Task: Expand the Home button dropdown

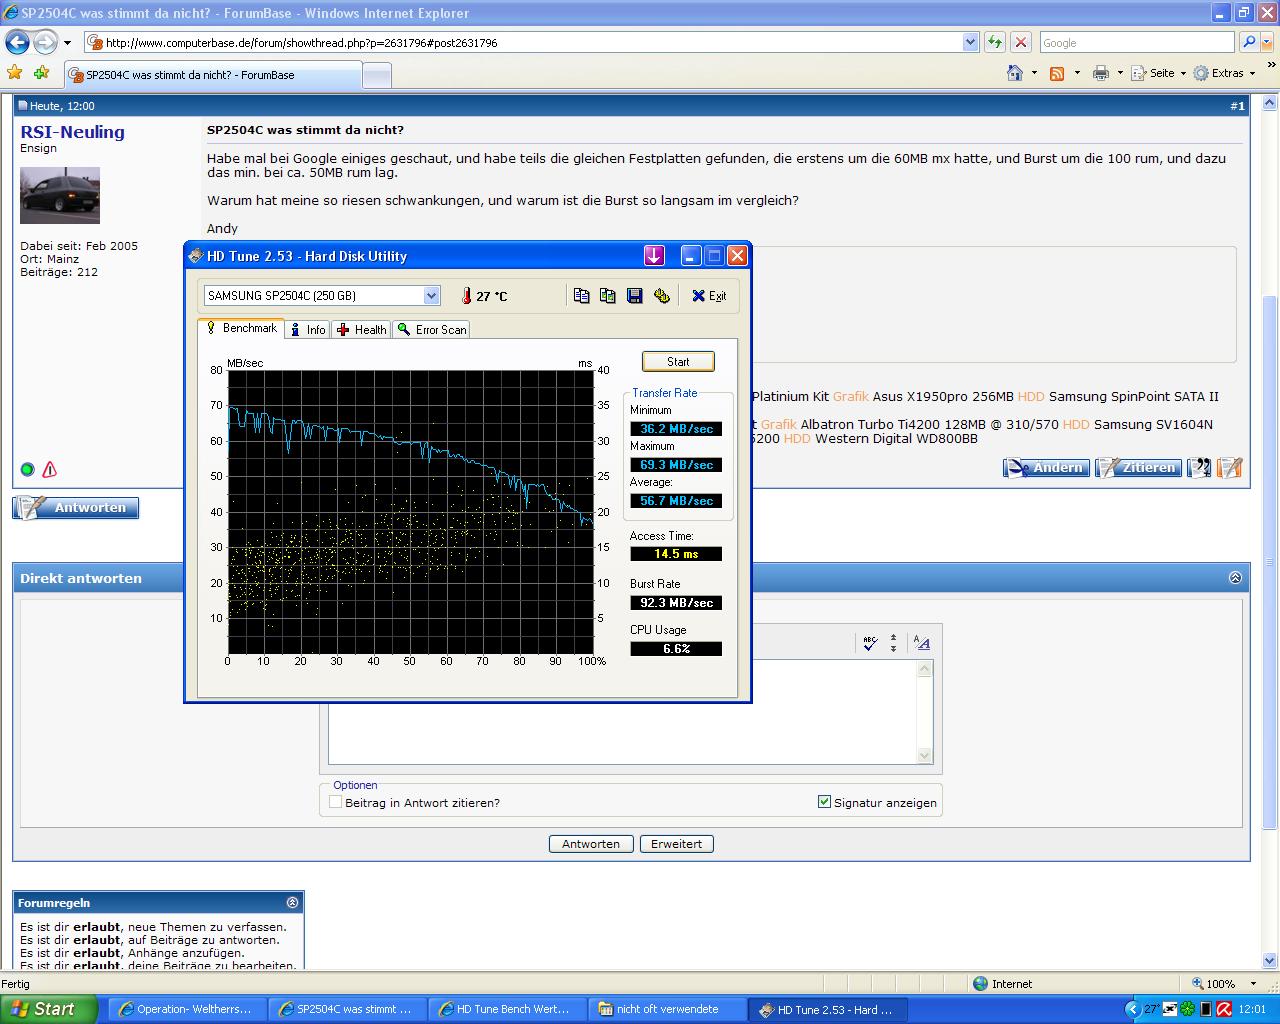Action: point(1033,73)
